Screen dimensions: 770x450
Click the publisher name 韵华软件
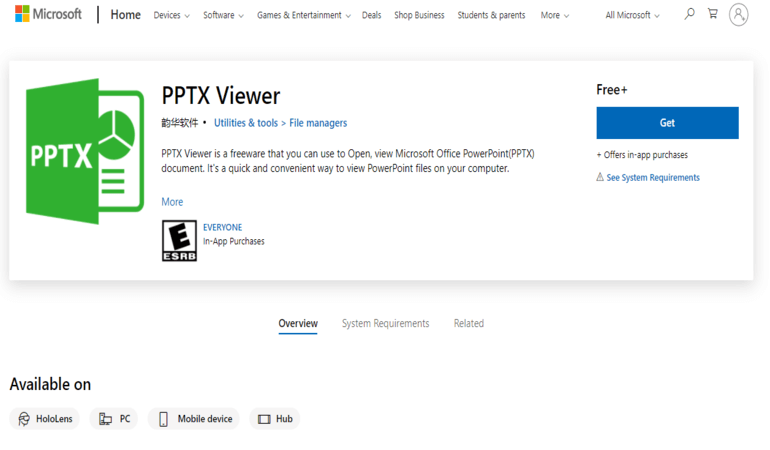click(180, 123)
